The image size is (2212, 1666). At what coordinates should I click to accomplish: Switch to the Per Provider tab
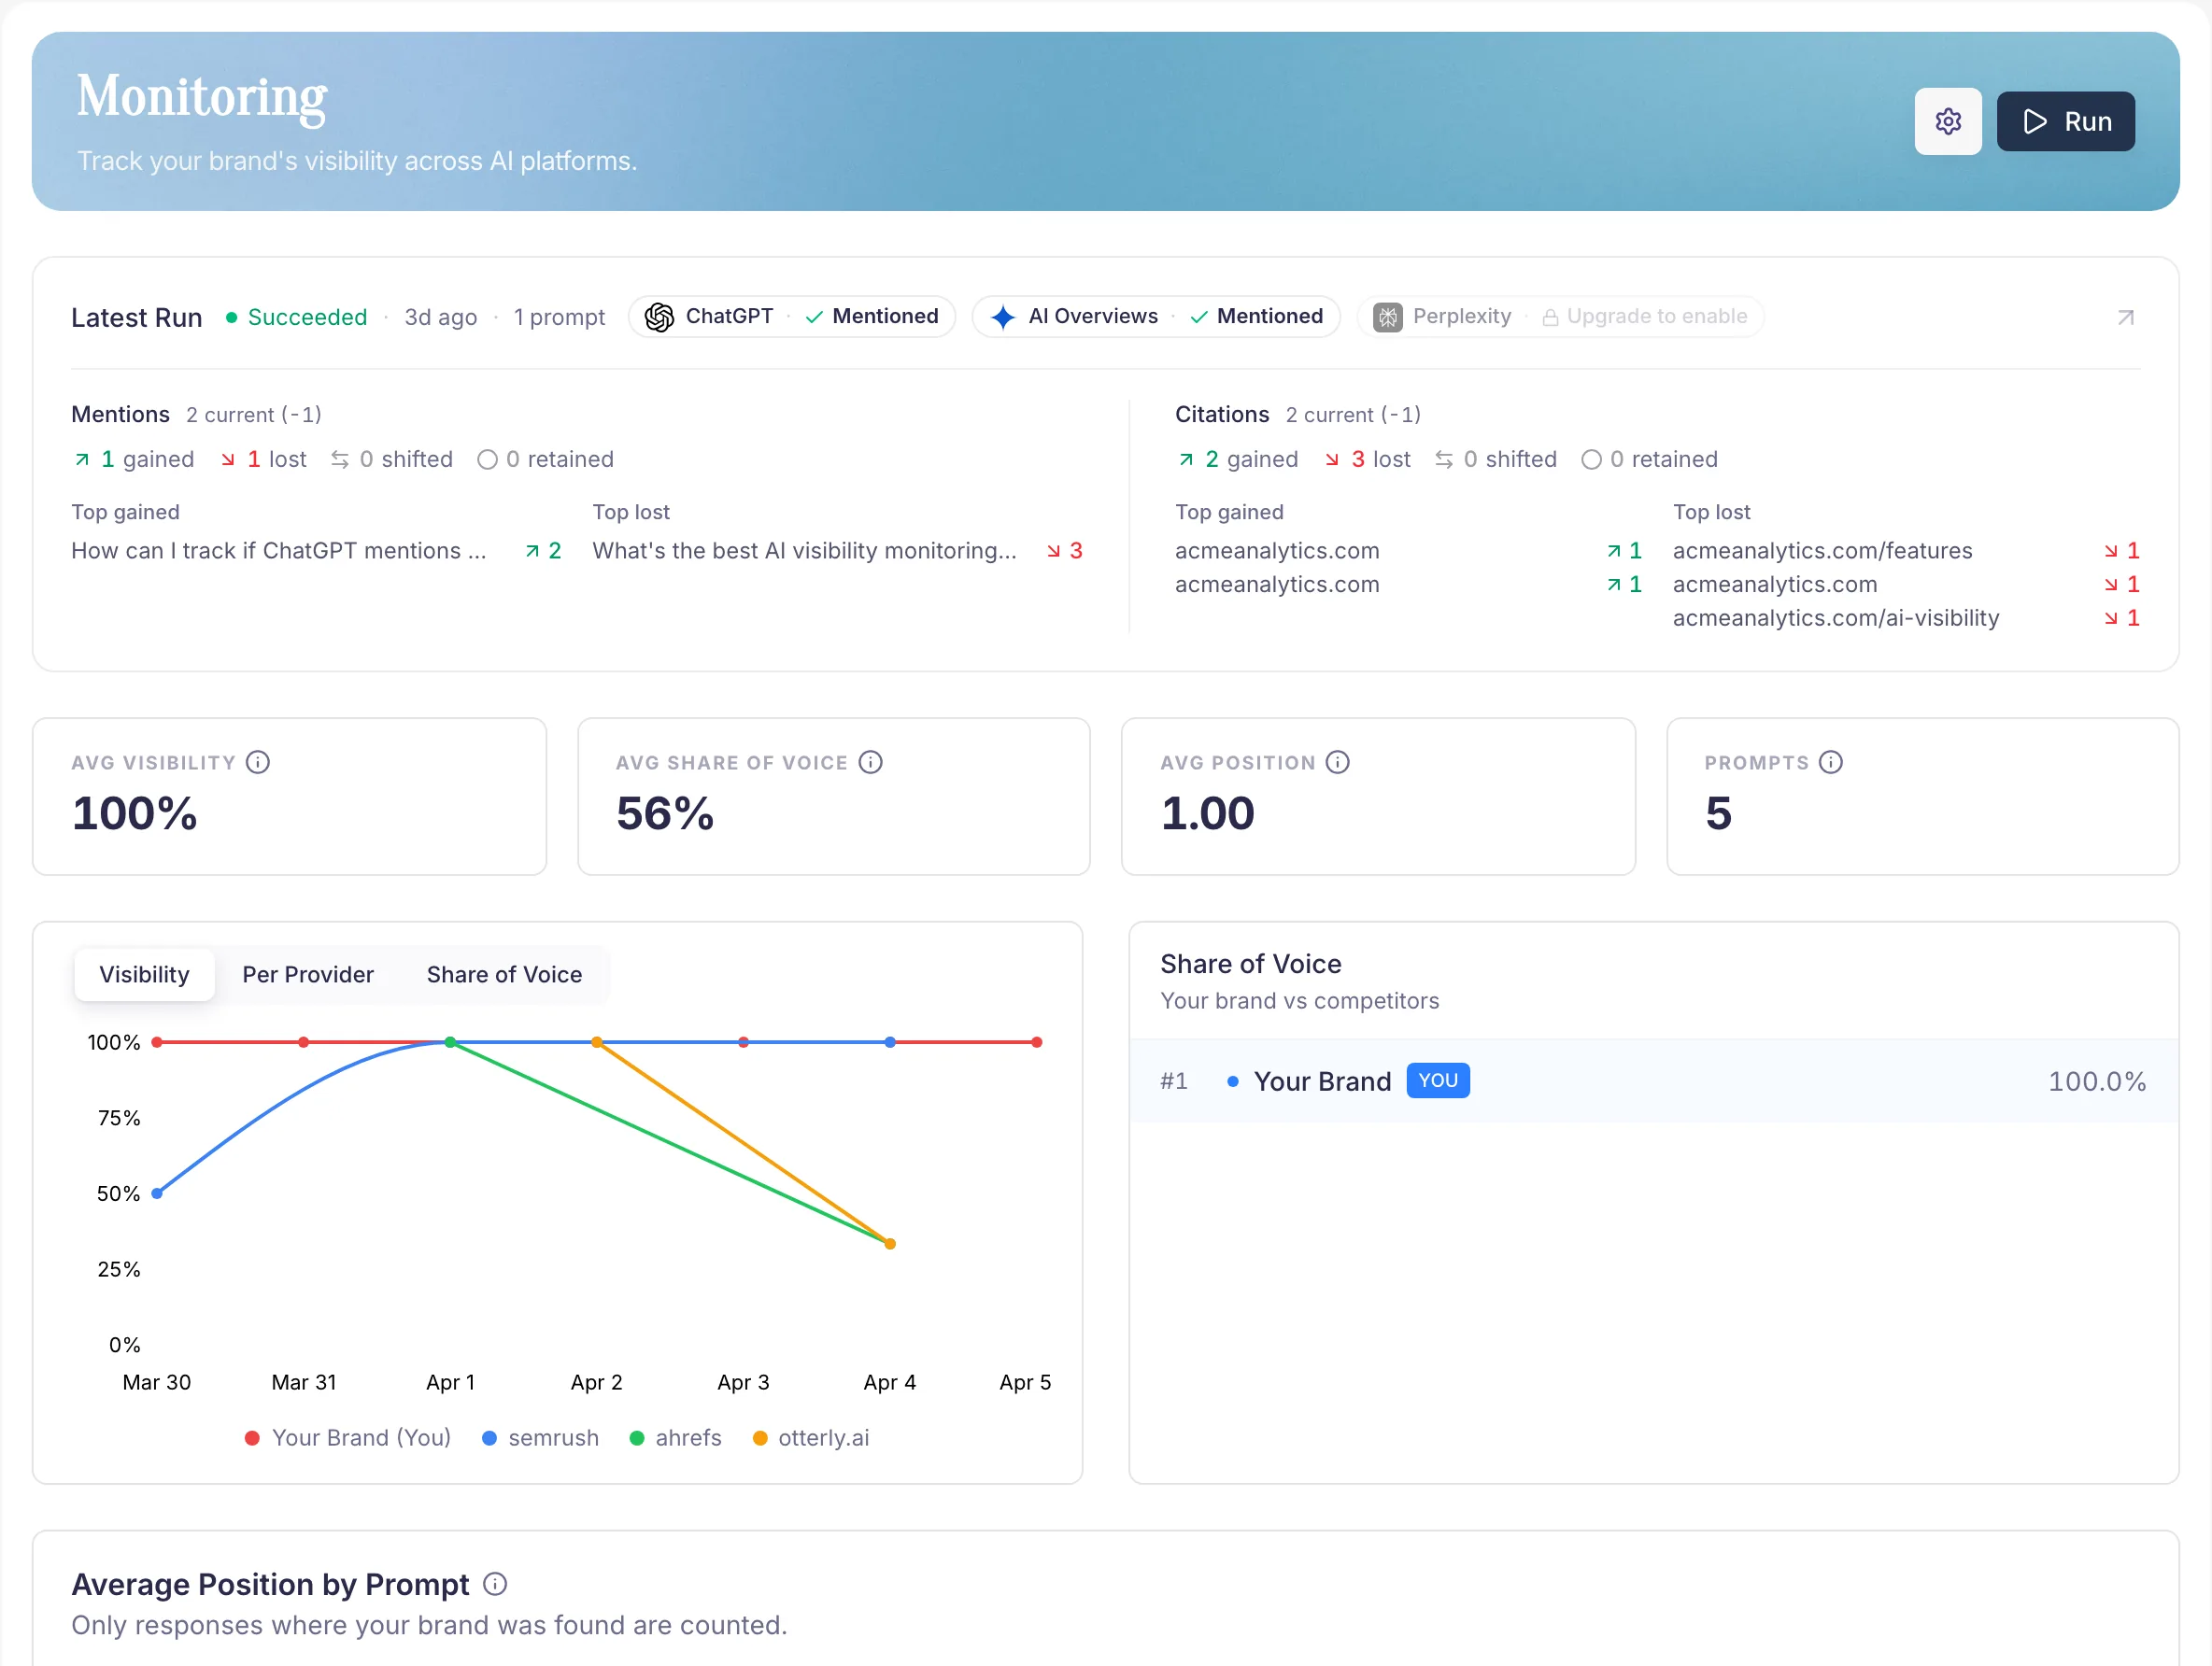click(308, 974)
